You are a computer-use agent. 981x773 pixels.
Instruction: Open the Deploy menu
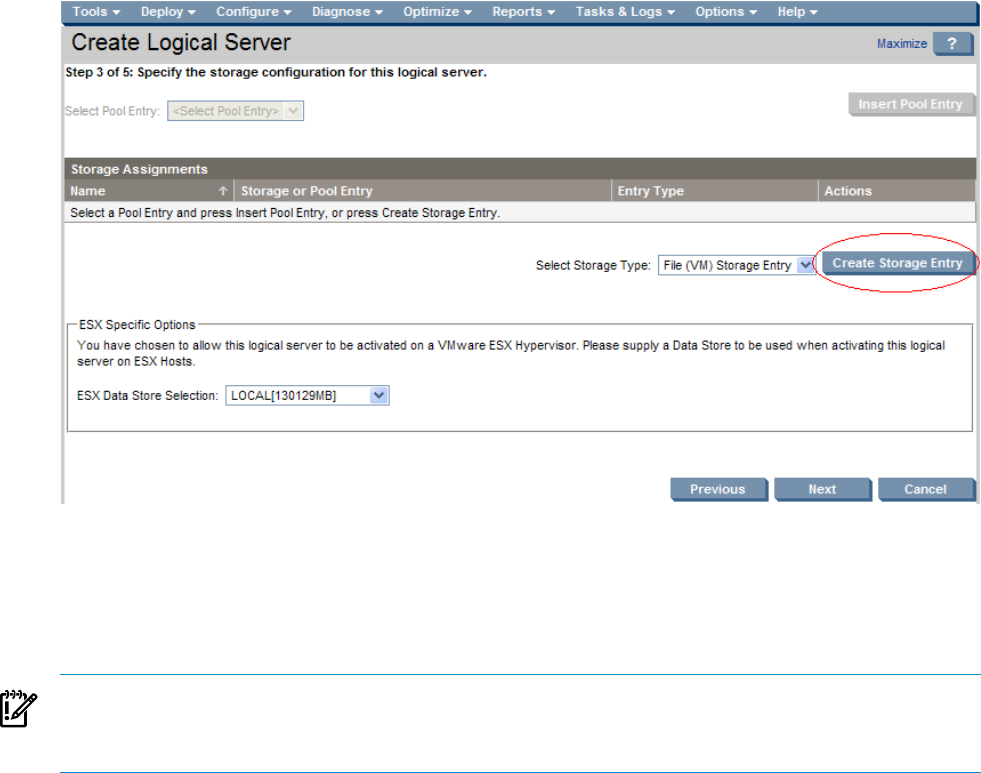click(x=167, y=12)
